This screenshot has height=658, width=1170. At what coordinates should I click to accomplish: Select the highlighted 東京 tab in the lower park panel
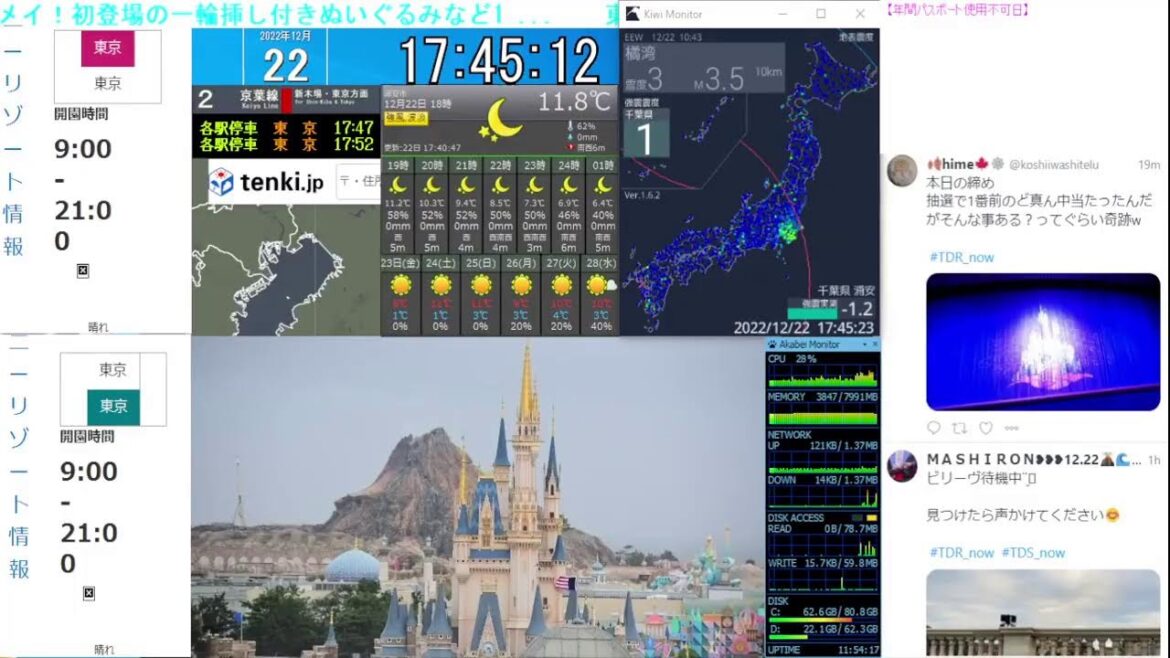pyautogui.click(x=114, y=405)
